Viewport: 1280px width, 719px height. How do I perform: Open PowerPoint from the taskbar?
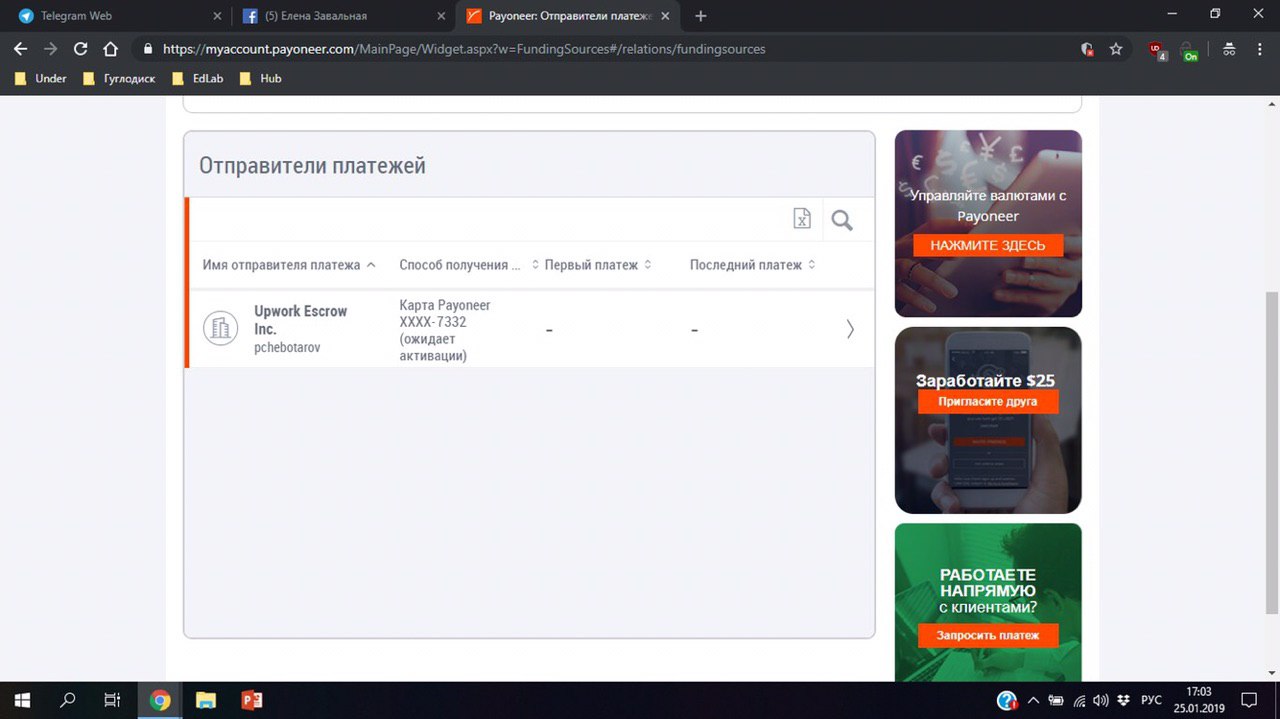(251, 700)
